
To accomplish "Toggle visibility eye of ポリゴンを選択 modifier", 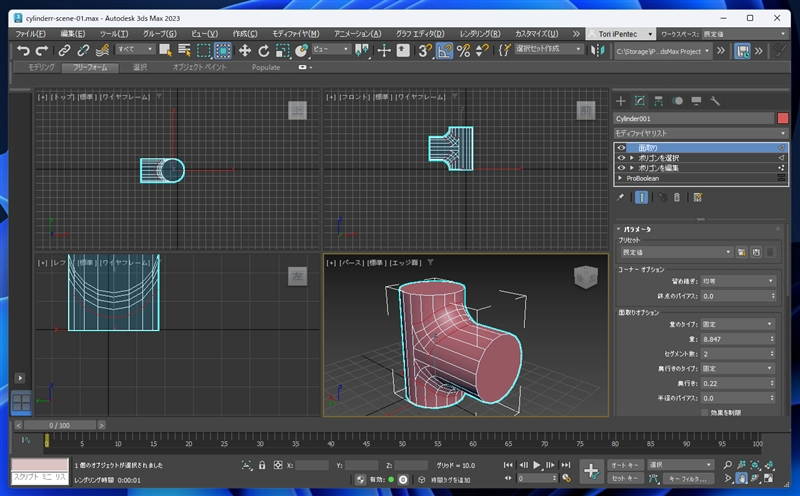I will pos(621,158).
